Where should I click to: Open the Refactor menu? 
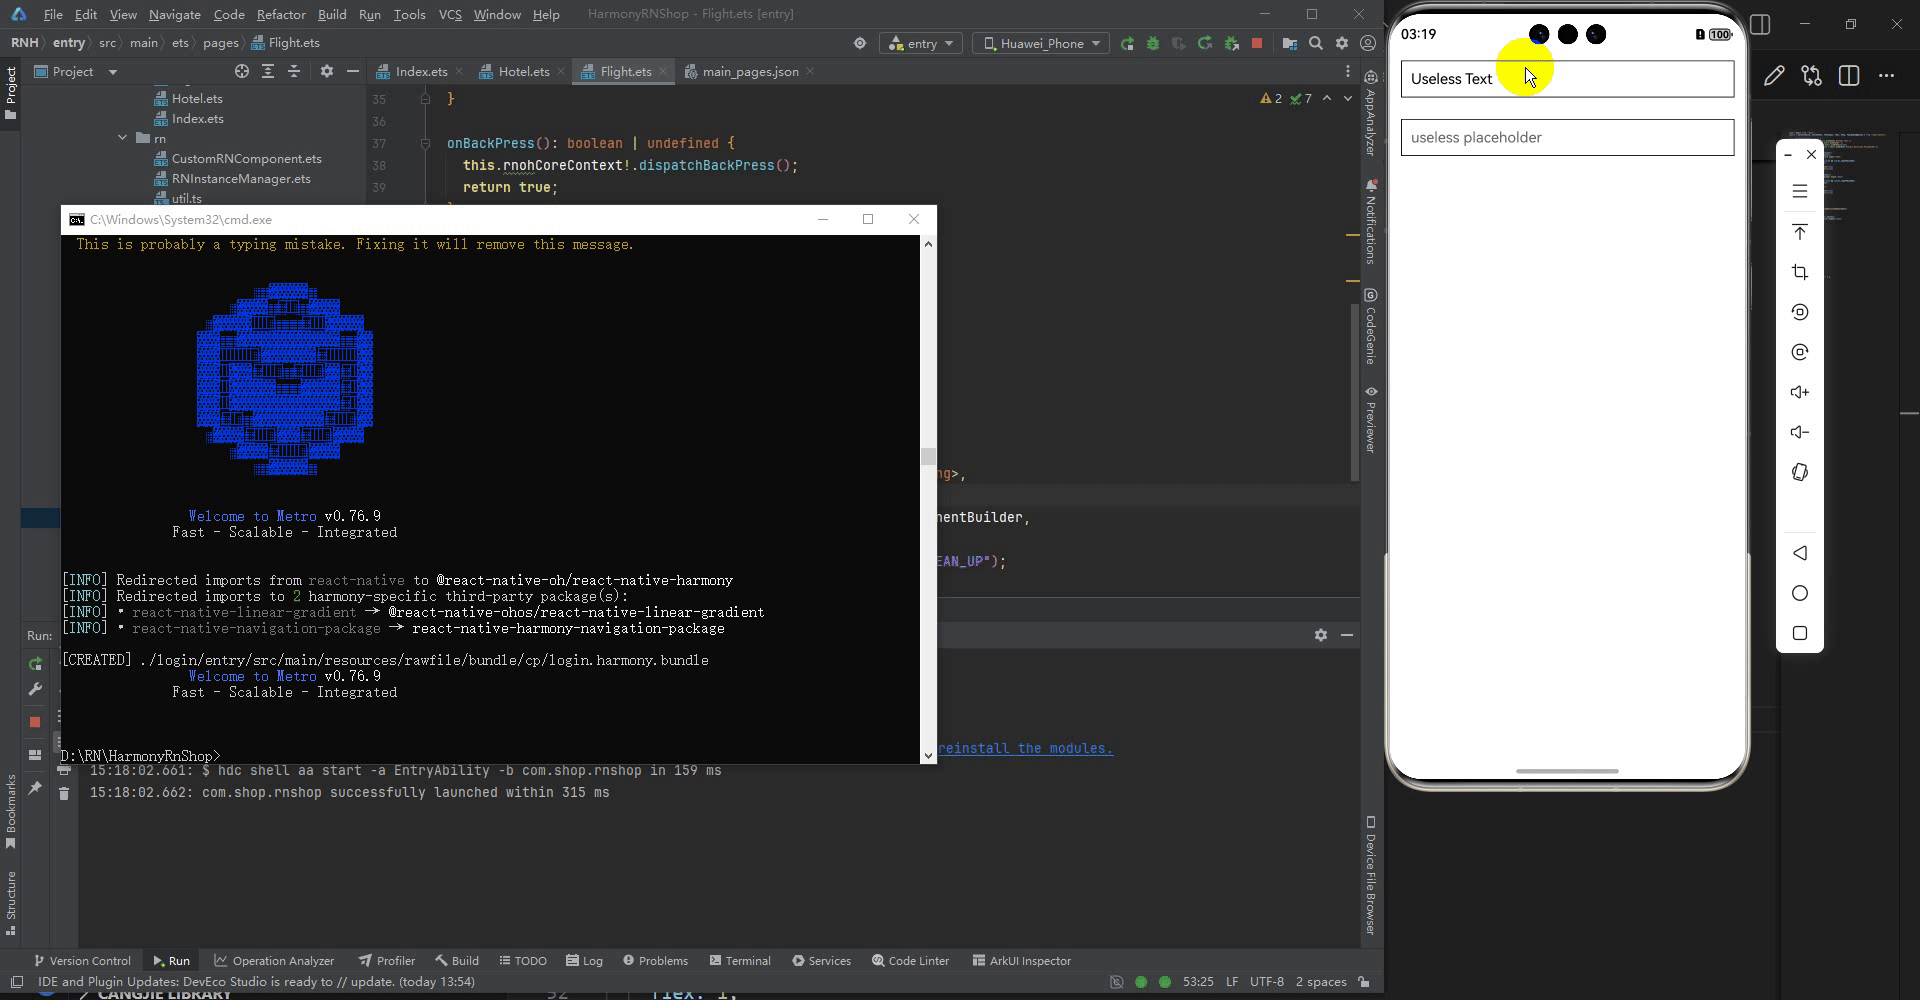281,14
